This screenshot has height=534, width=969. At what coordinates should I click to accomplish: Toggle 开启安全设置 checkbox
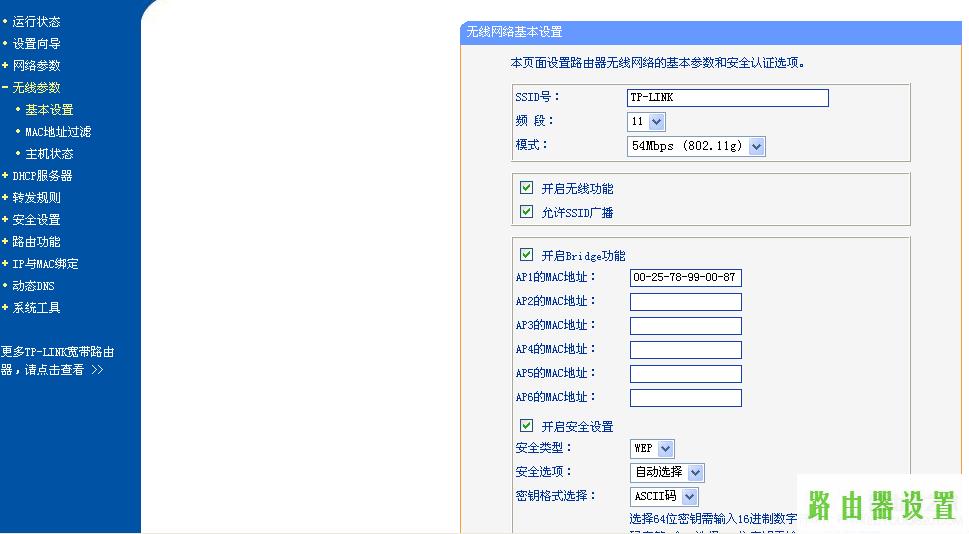(x=527, y=425)
